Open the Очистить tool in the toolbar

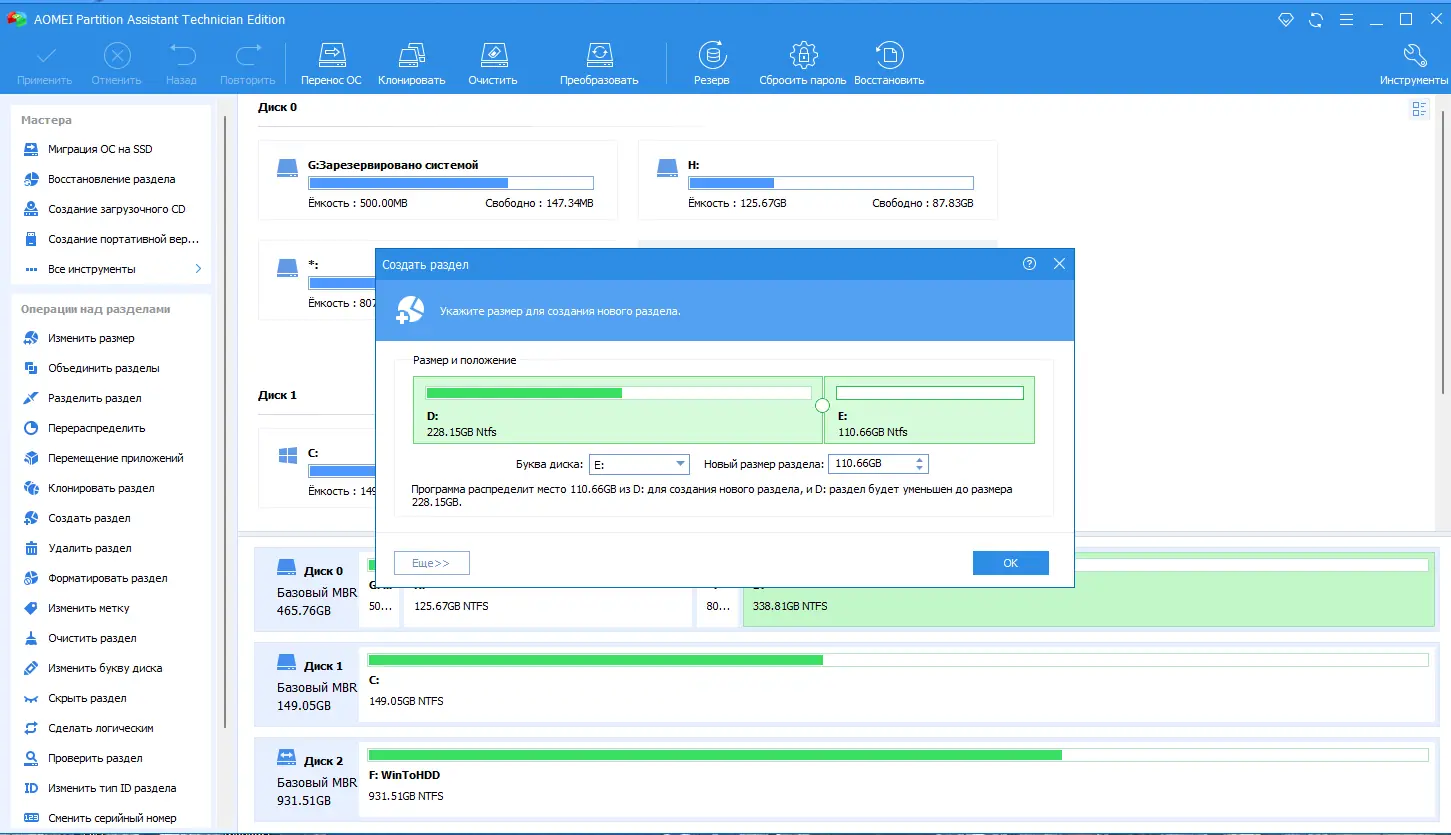coord(493,65)
